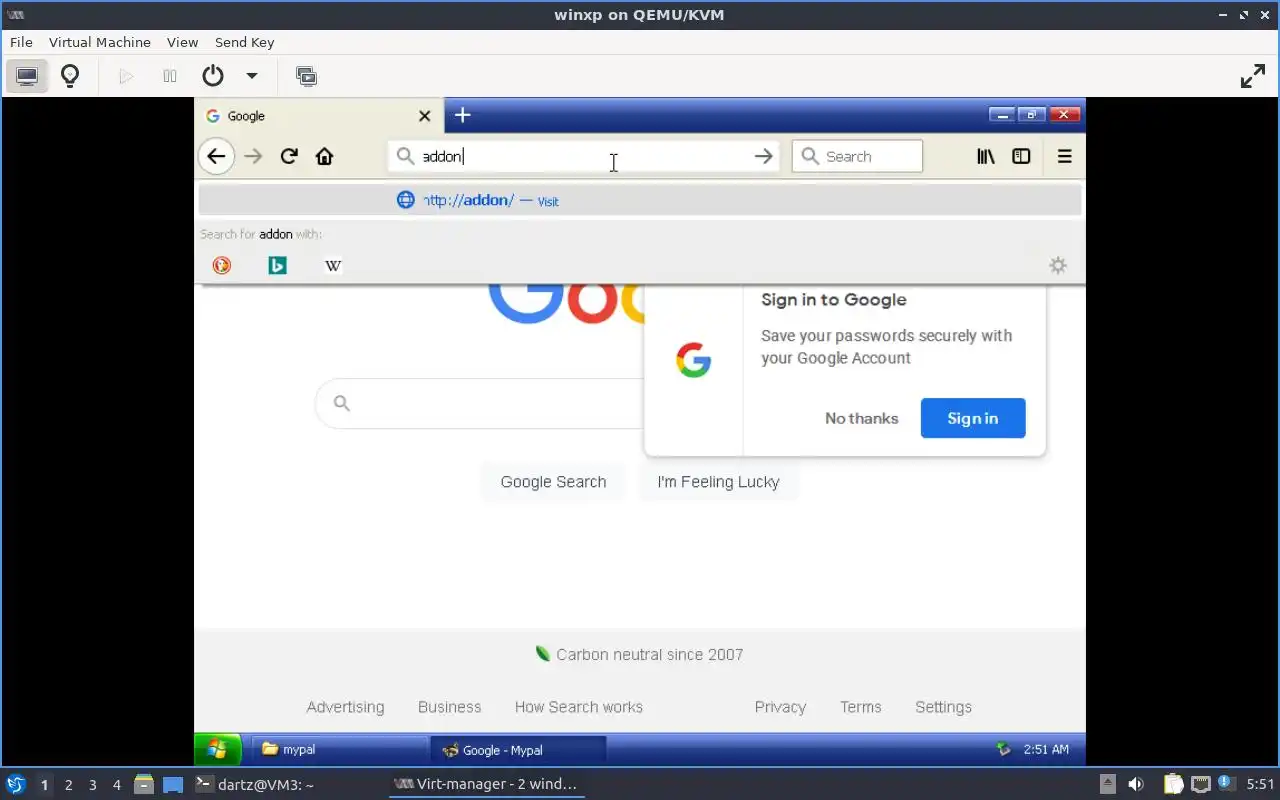Click the host clock showing 5:51
This screenshot has width=1280, height=800.
coord(1260,784)
